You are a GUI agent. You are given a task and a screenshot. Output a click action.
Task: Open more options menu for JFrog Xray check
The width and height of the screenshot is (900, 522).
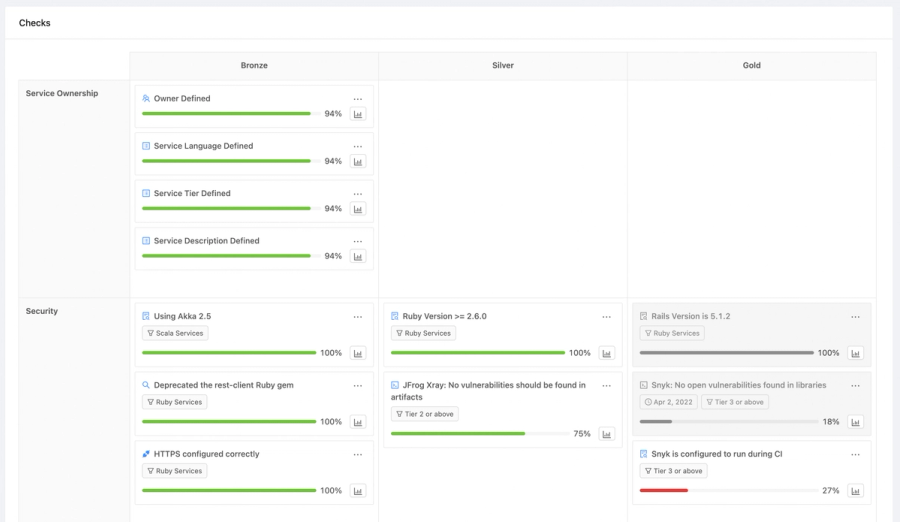coord(607,386)
